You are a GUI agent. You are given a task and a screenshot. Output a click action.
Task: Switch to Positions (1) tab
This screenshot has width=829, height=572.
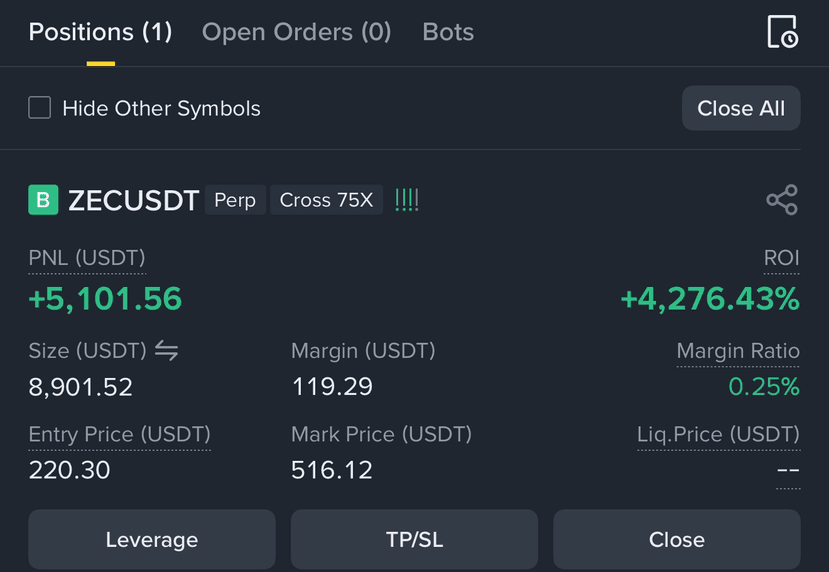click(100, 32)
